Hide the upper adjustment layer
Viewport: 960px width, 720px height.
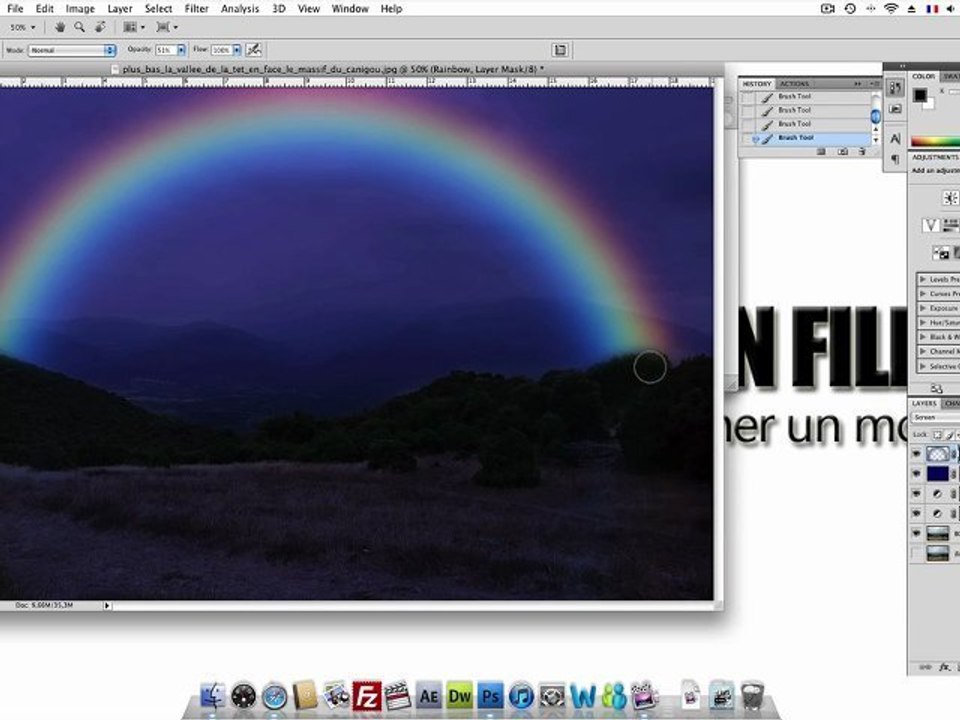tap(917, 493)
